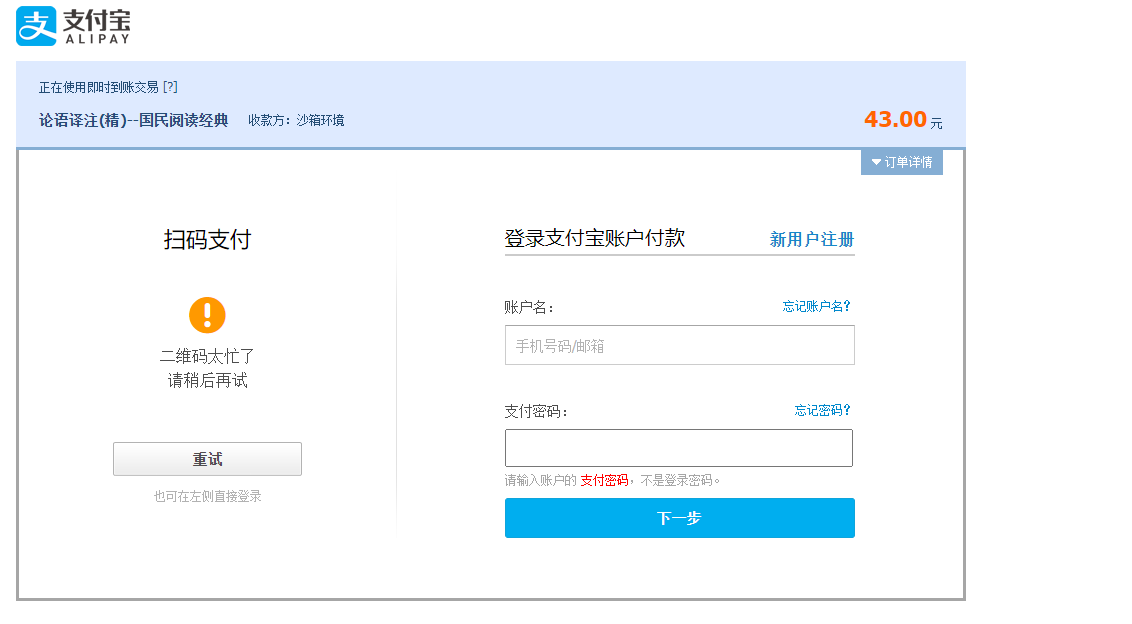Click the blue 下一步 next button
This screenshot has height=624, width=1132.
(x=679, y=518)
